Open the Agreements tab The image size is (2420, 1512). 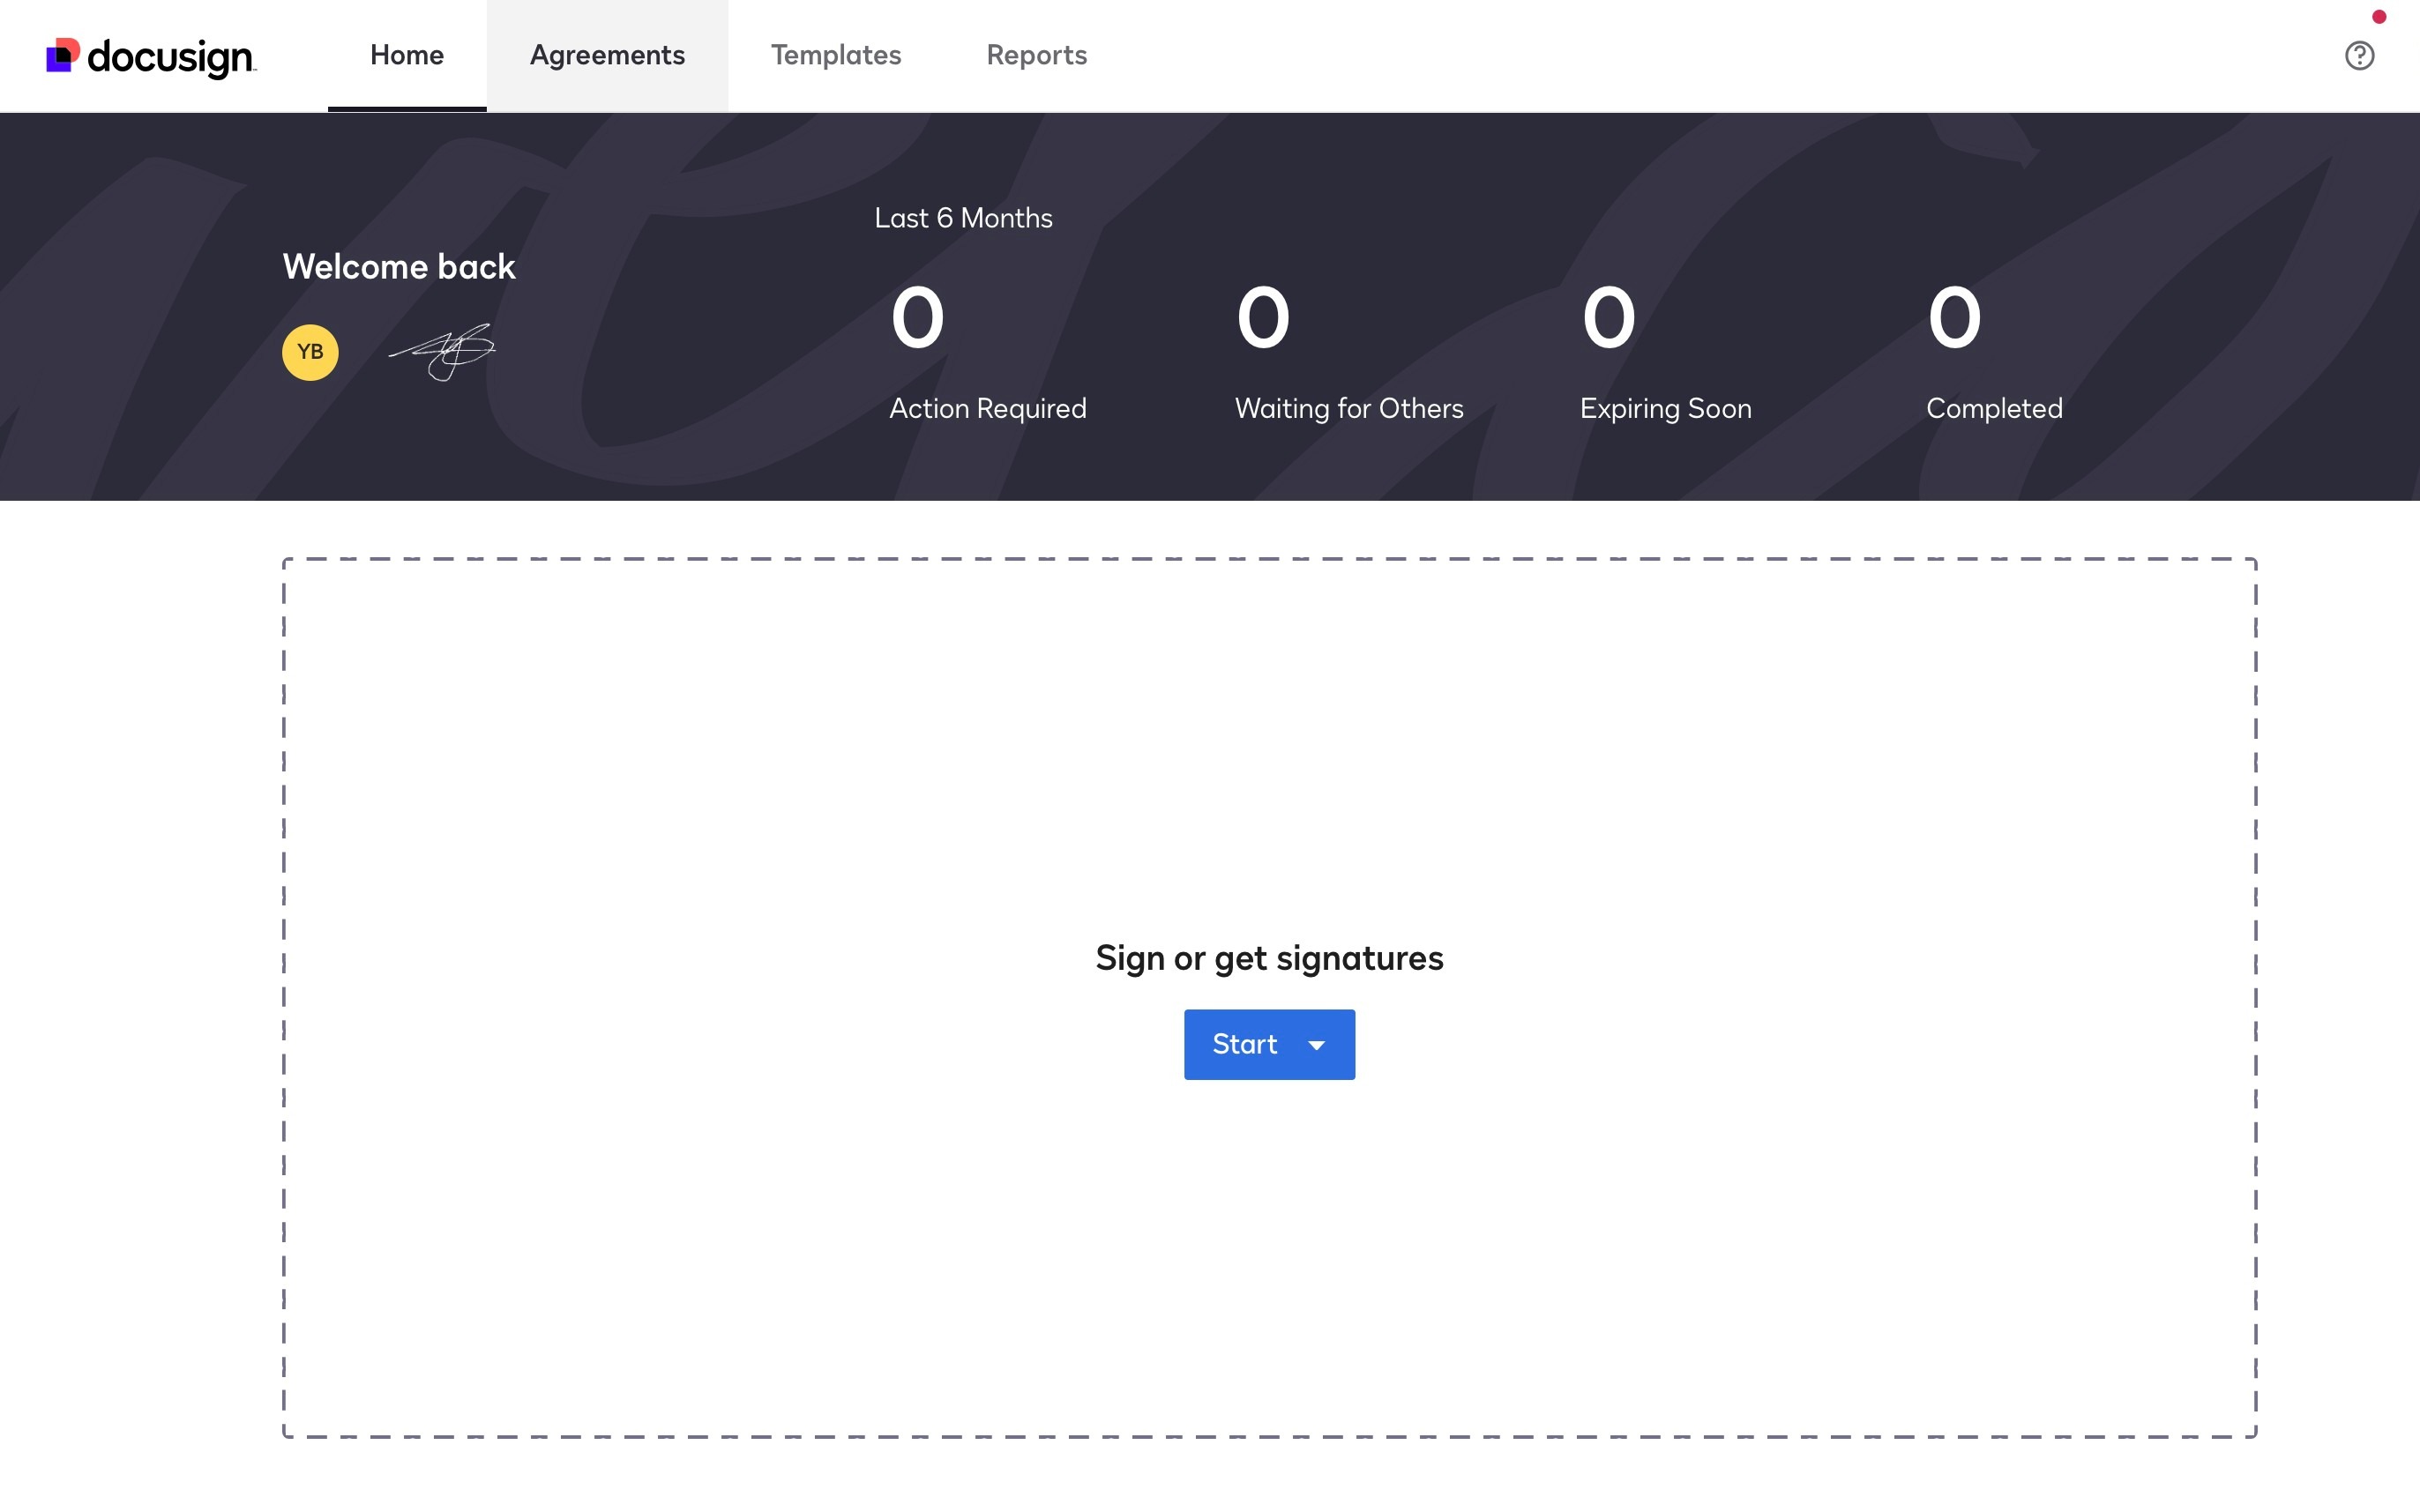tap(607, 55)
